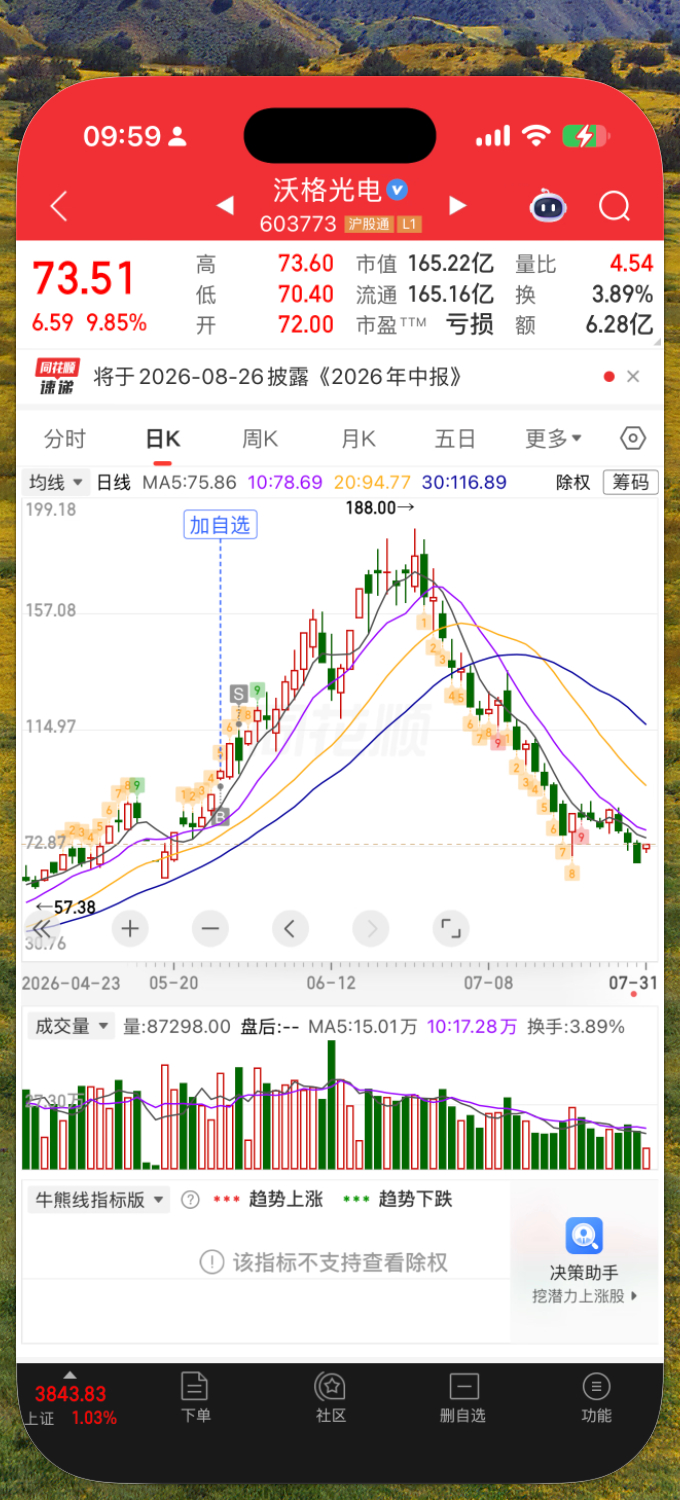Open 决策助手 icon
Viewport: 680px width, 1500px height.
pos(584,1236)
